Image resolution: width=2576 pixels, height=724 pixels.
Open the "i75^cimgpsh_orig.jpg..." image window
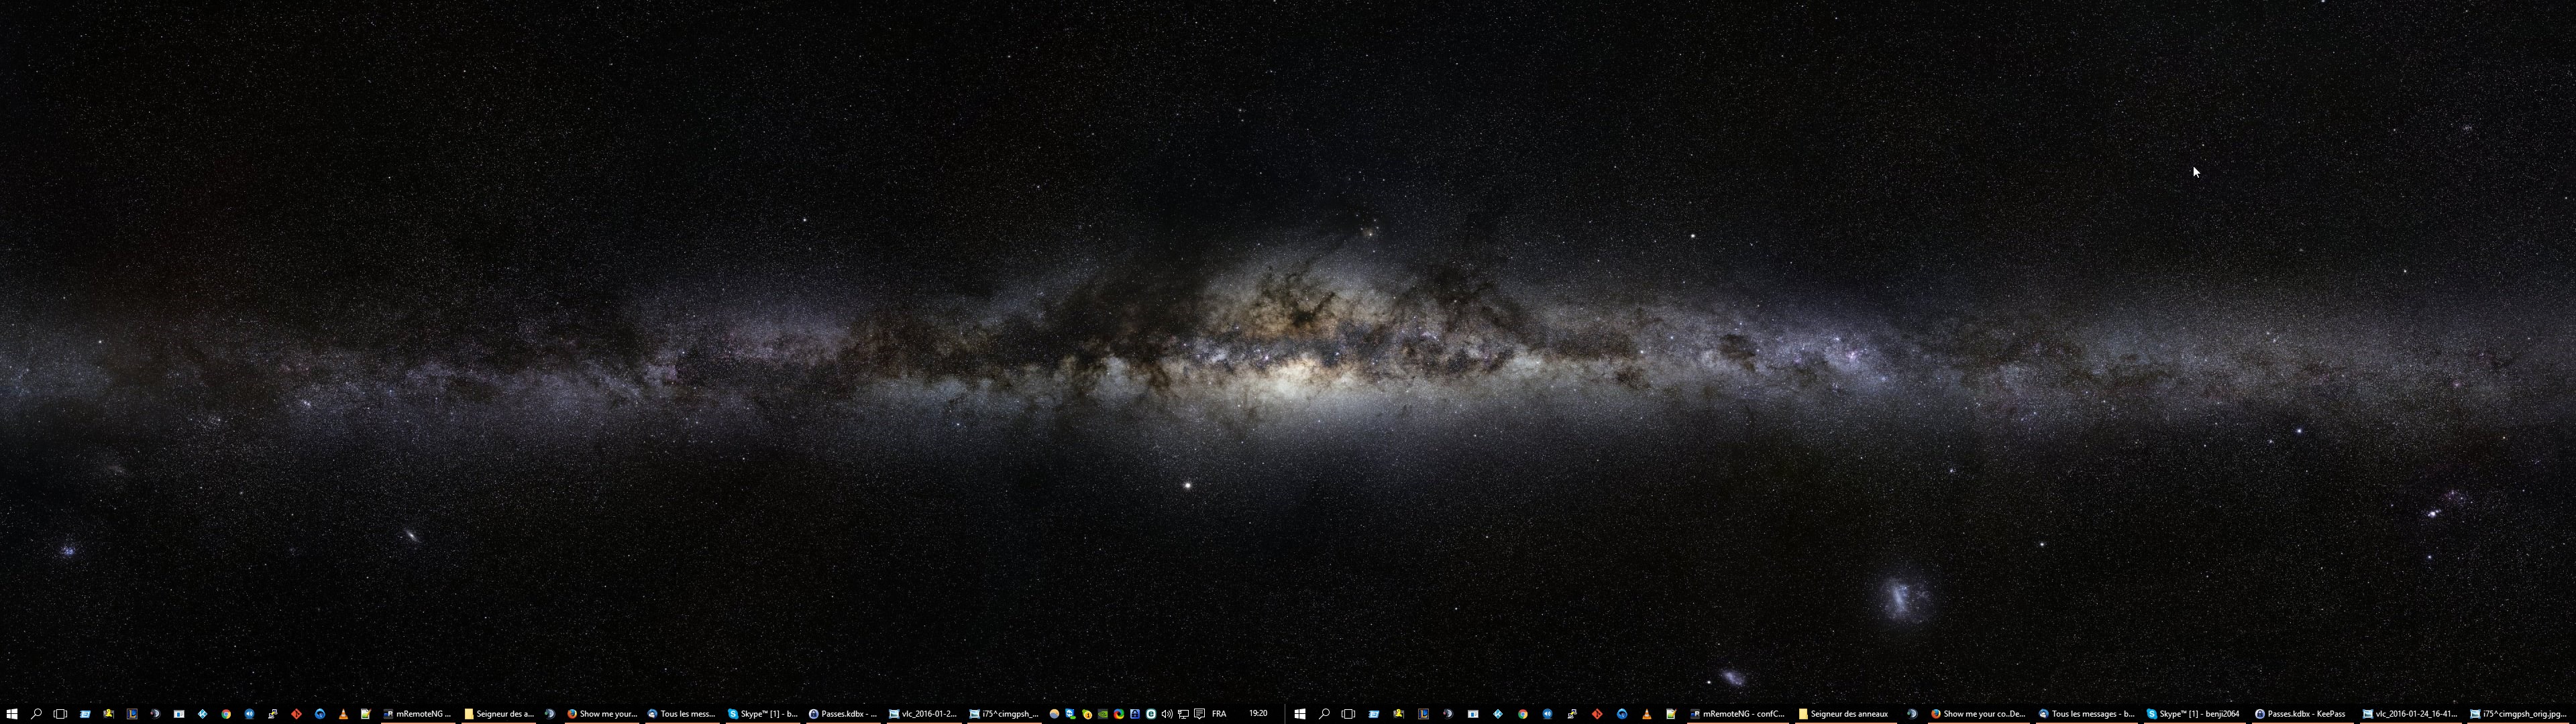coord(2519,714)
